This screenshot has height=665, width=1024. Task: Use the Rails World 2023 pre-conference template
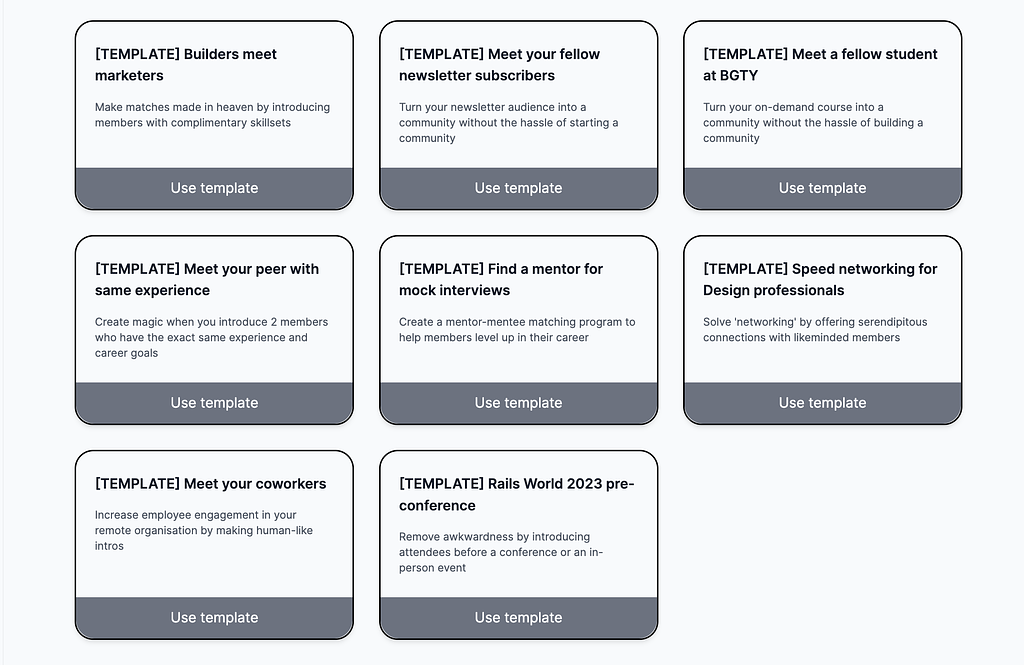pos(519,618)
